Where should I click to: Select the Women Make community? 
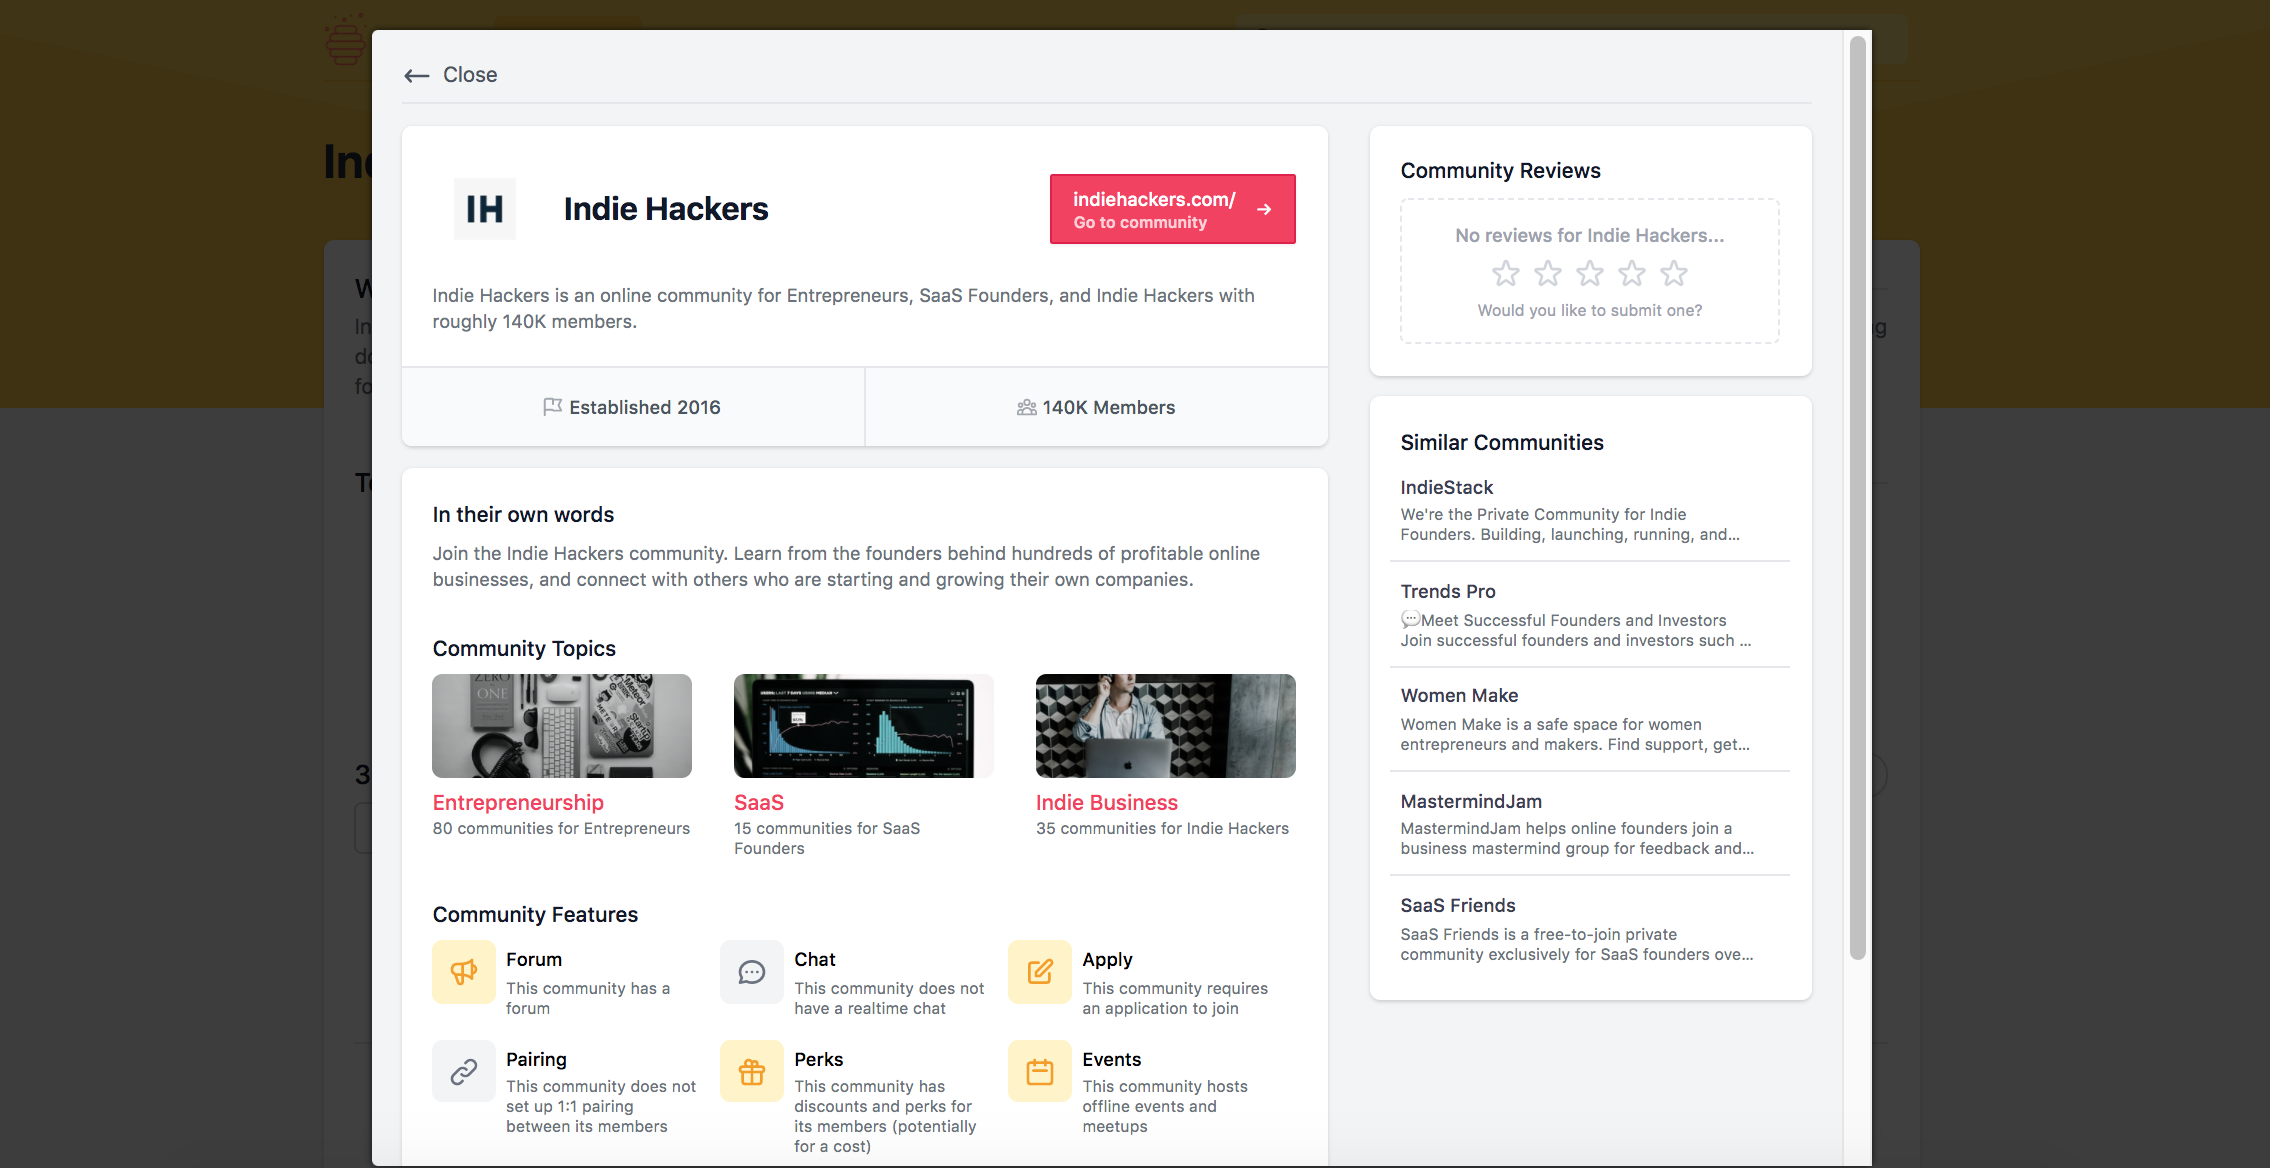1459,695
